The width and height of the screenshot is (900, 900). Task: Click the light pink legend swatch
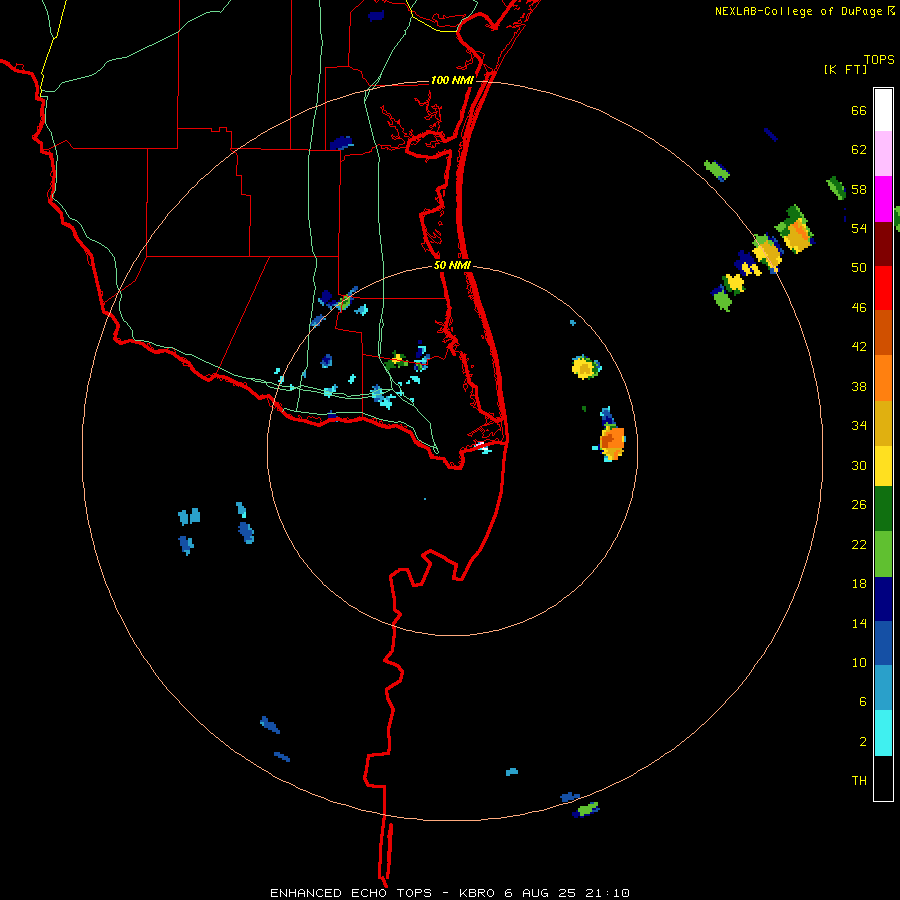coord(883,153)
